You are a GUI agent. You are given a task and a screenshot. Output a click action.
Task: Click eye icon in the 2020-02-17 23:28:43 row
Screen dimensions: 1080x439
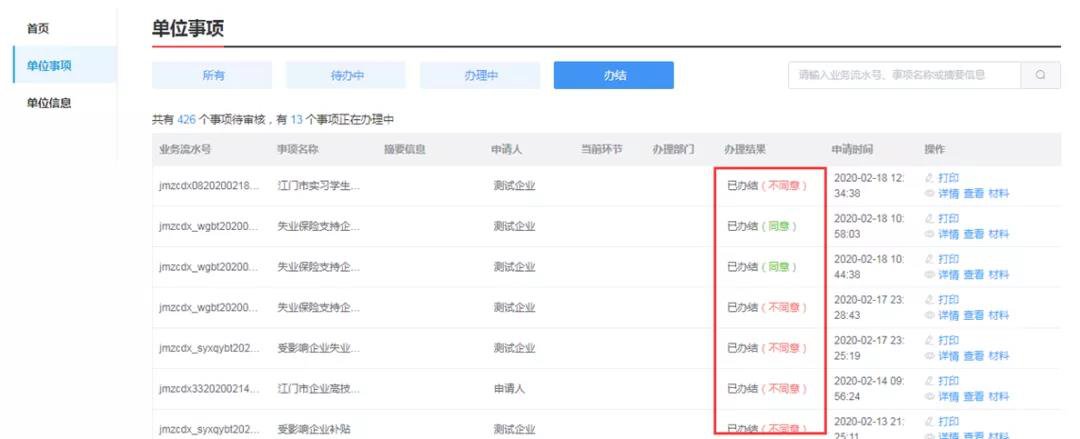[929, 315]
